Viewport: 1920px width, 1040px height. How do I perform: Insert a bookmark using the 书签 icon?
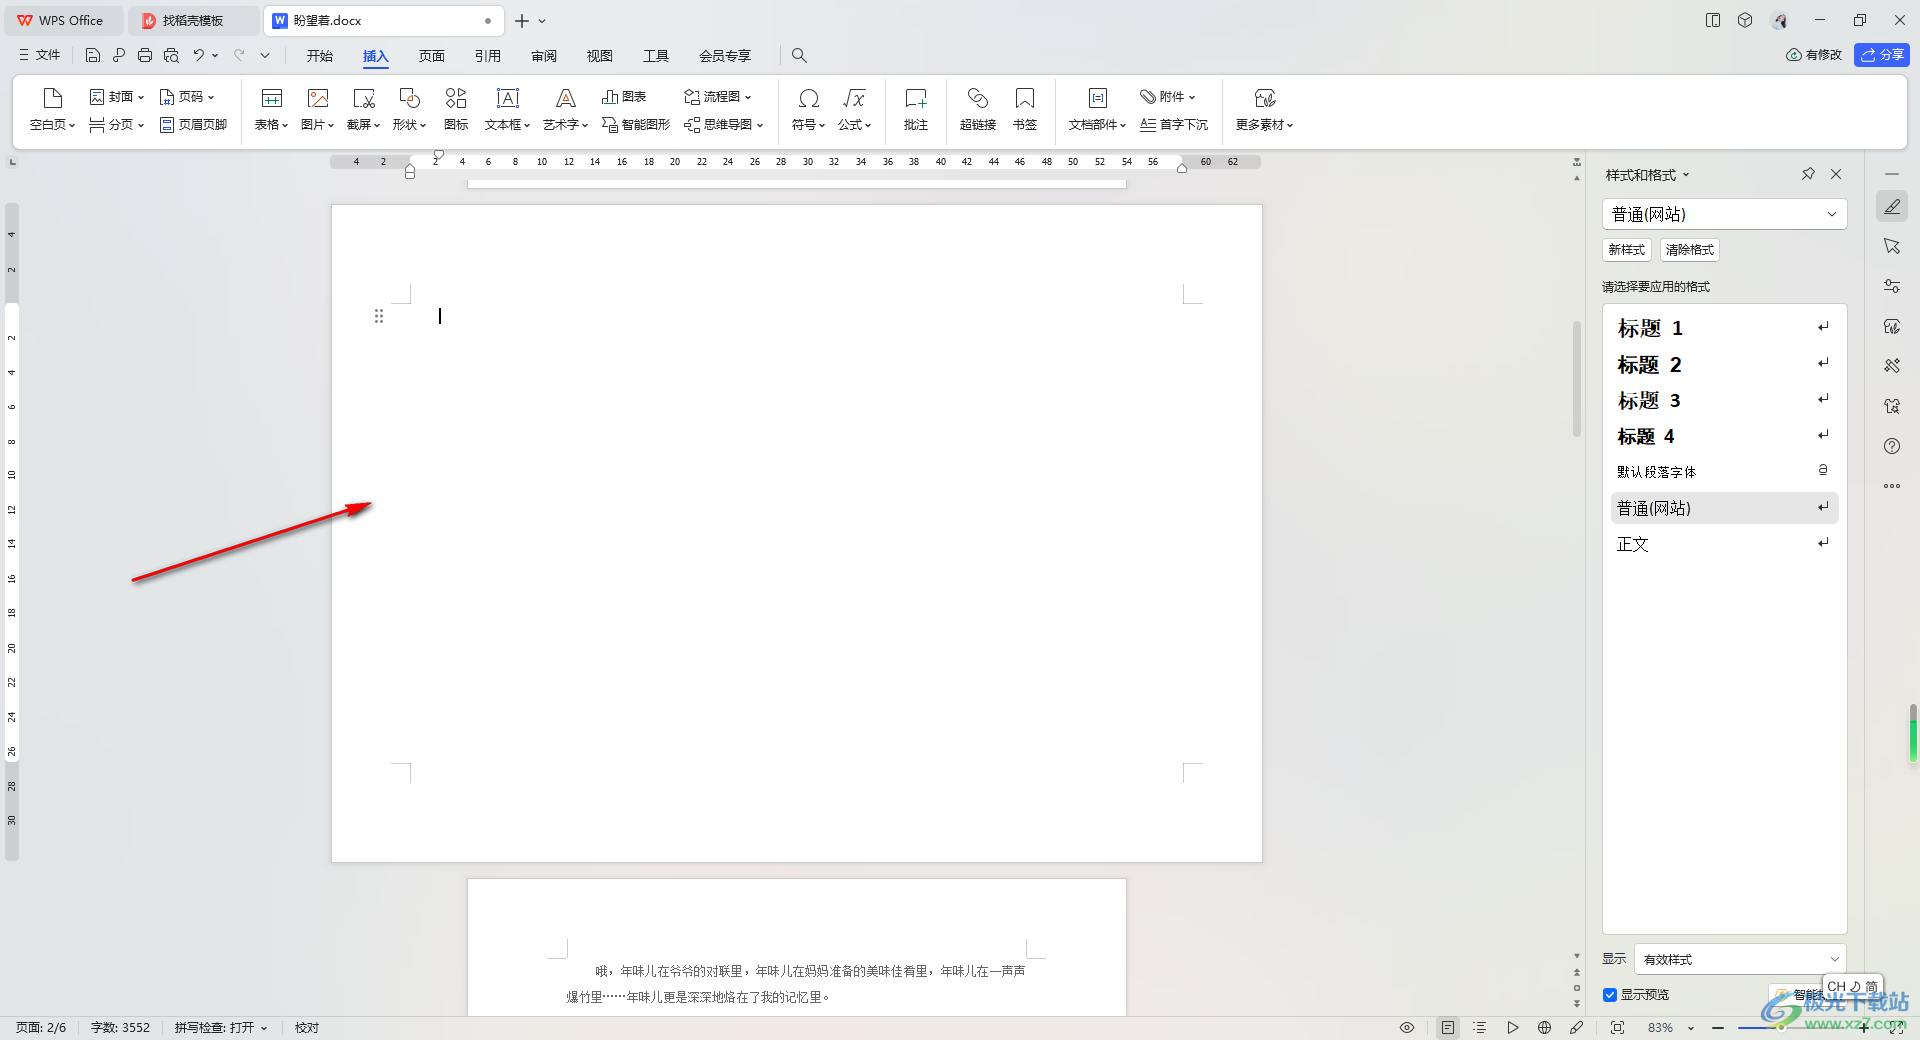tap(1024, 99)
